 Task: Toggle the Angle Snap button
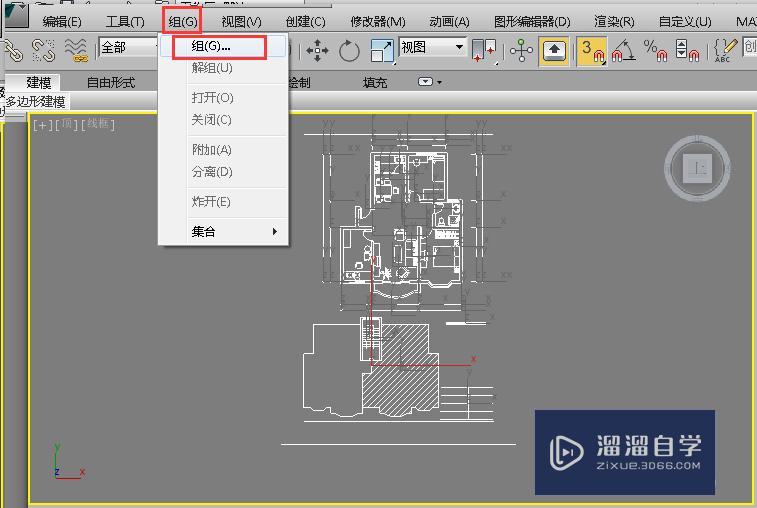tap(623, 50)
